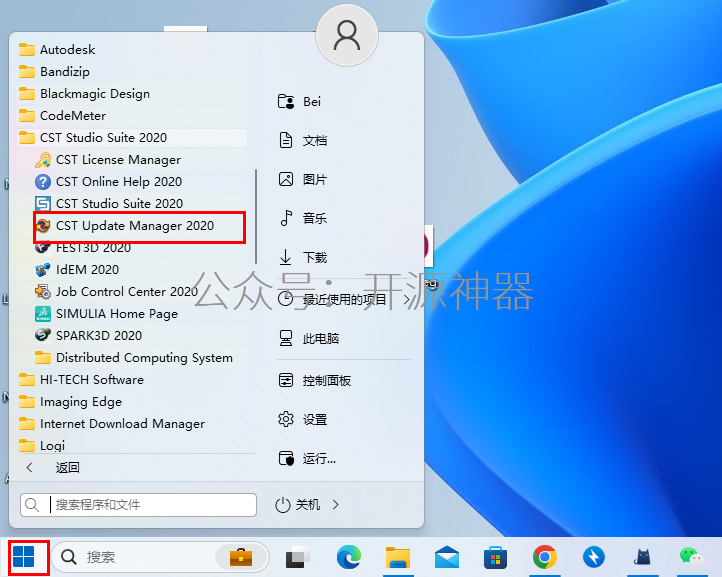Click the 运行 run icon
Screen dimensions: 722x577
(x=286, y=458)
